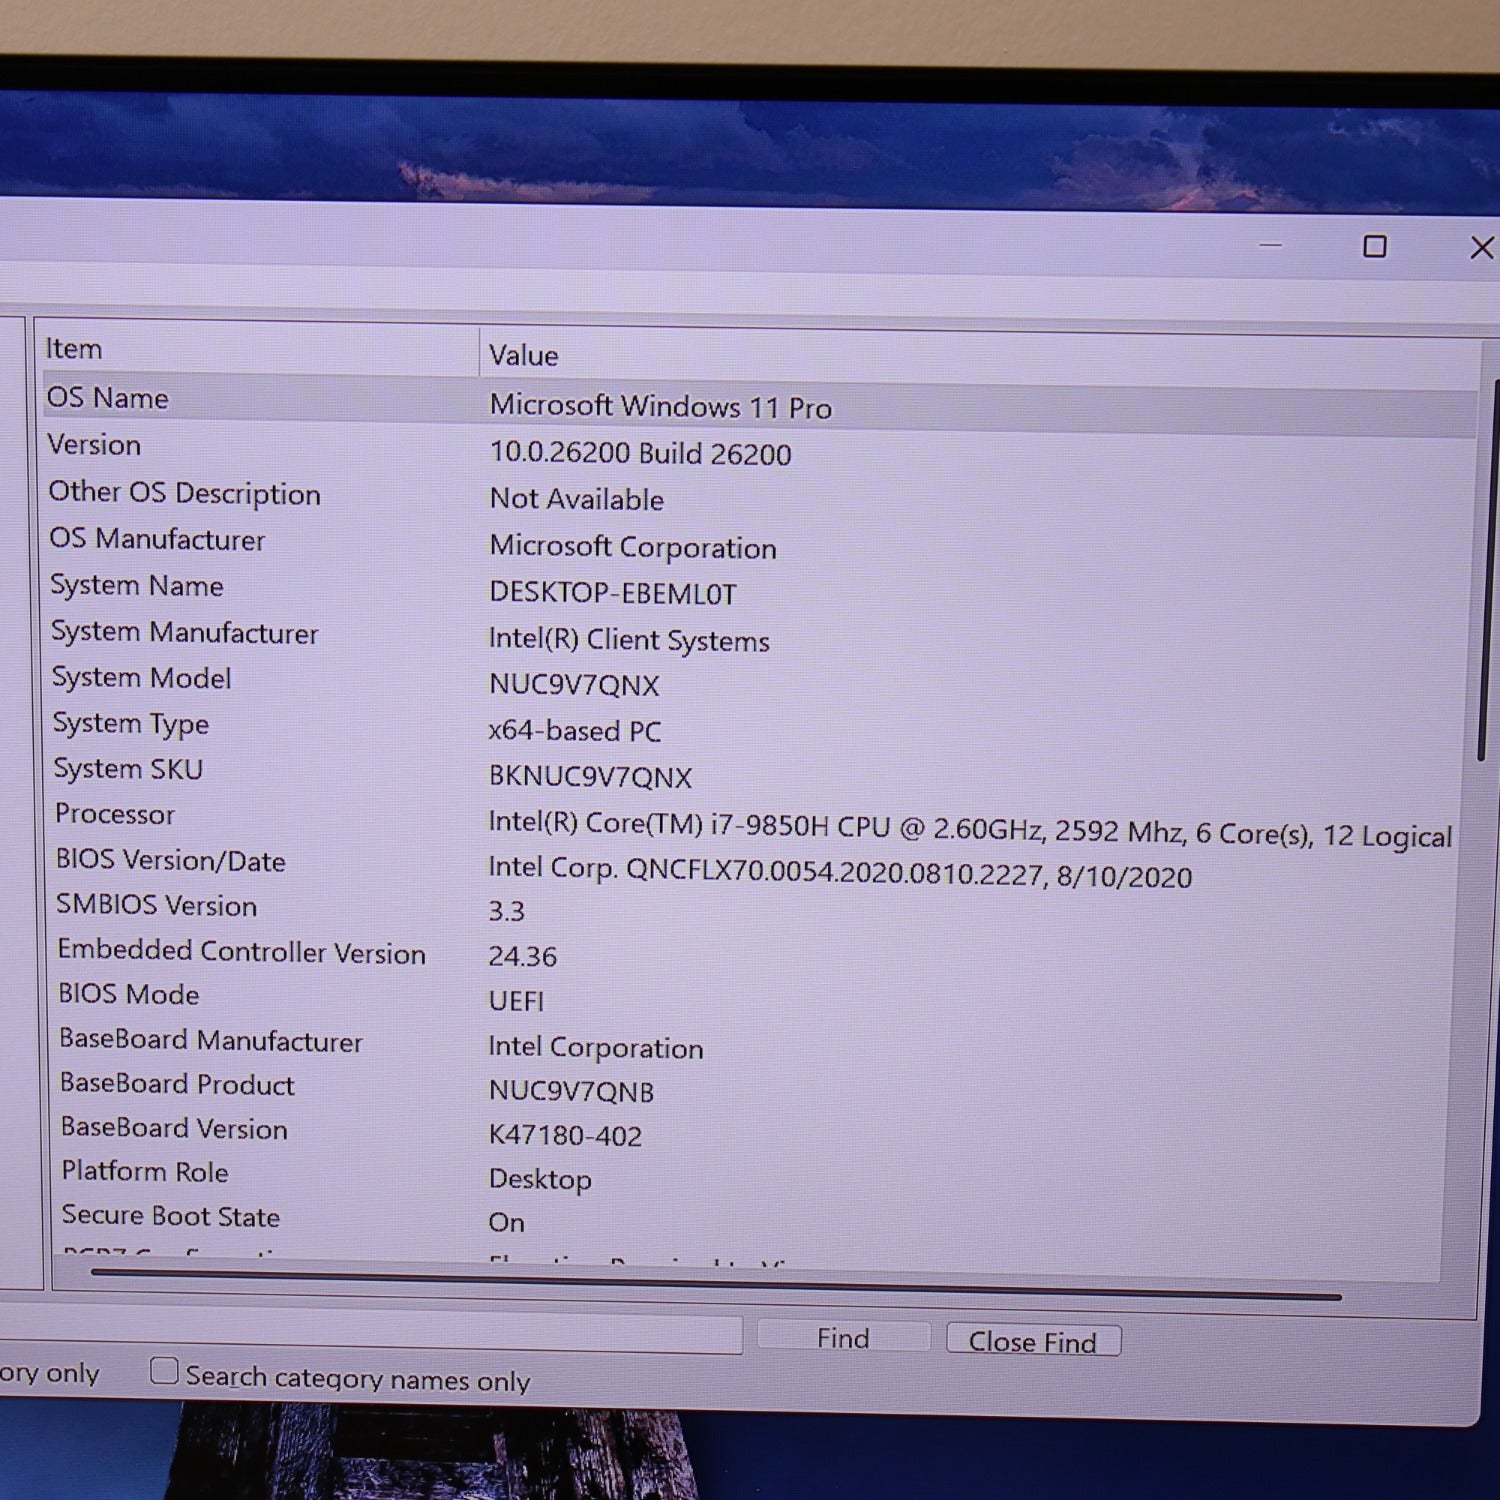Image resolution: width=1500 pixels, height=1500 pixels.
Task: Minimize the System Information window
Action: click(1270, 245)
